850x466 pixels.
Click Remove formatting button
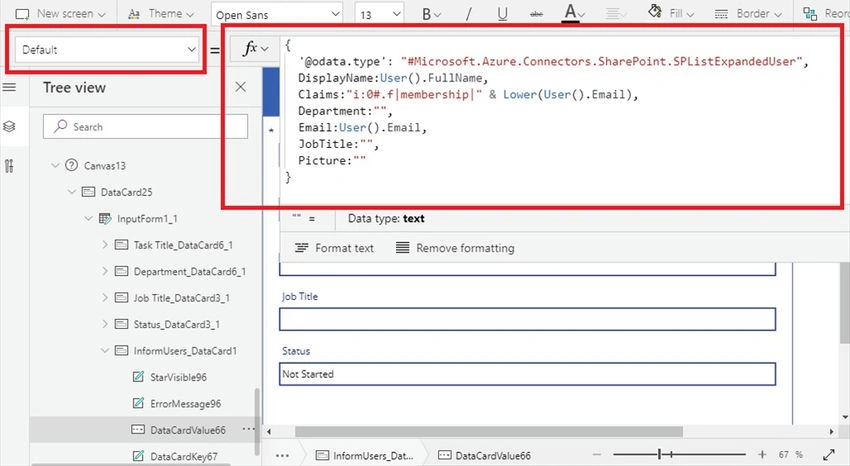(455, 248)
